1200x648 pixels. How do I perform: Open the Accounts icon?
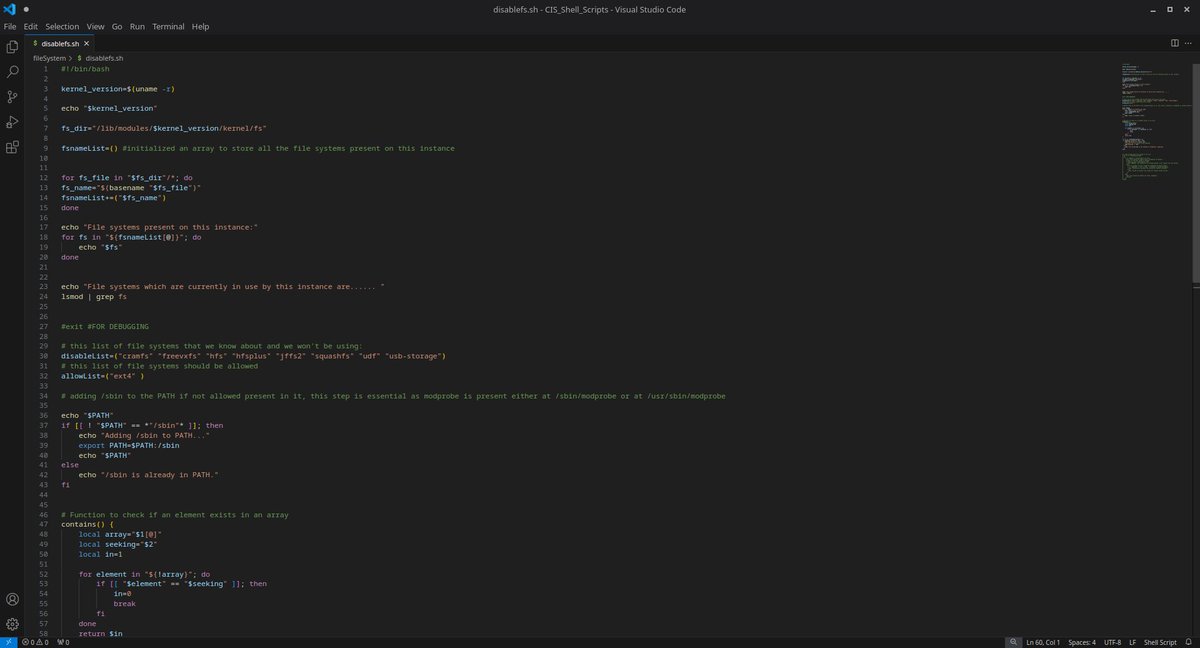12,598
